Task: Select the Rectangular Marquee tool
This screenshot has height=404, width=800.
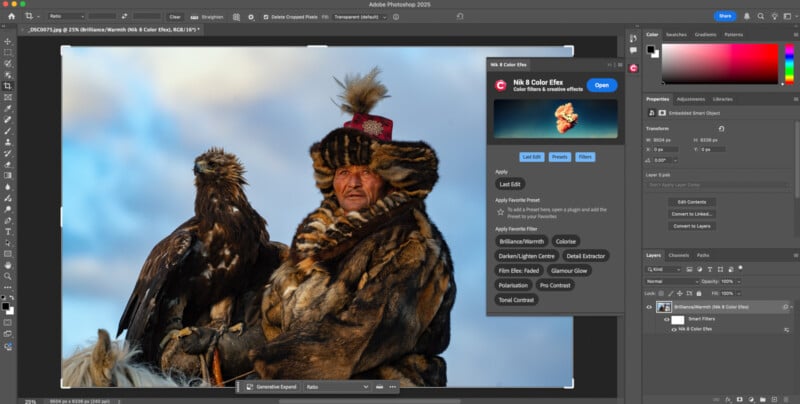Action: tap(8, 53)
